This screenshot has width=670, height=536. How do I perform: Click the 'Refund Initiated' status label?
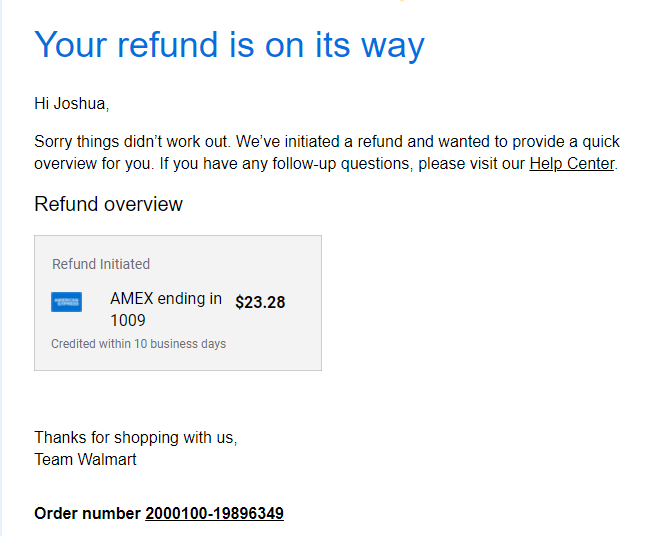pyautogui.click(x=101, y=264)
